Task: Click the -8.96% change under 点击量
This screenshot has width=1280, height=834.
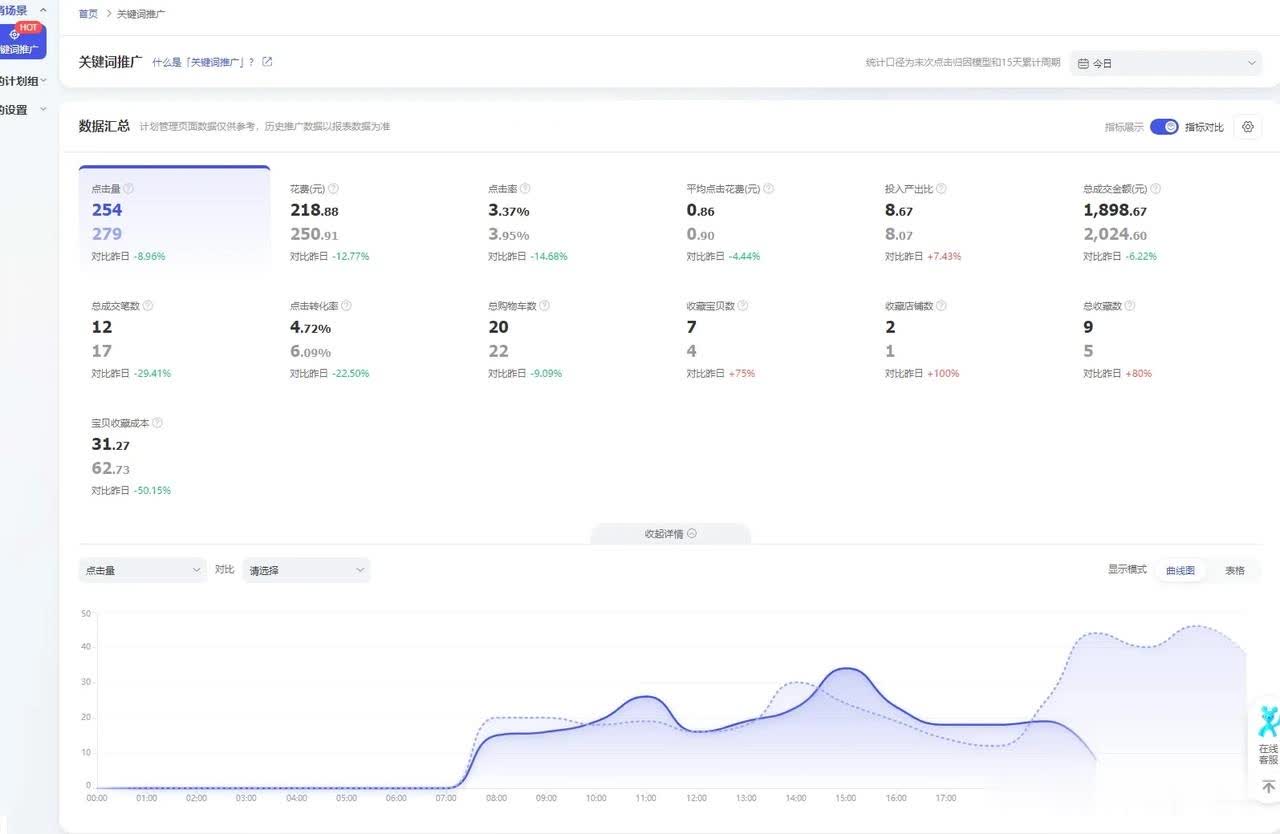Action: 149,256
